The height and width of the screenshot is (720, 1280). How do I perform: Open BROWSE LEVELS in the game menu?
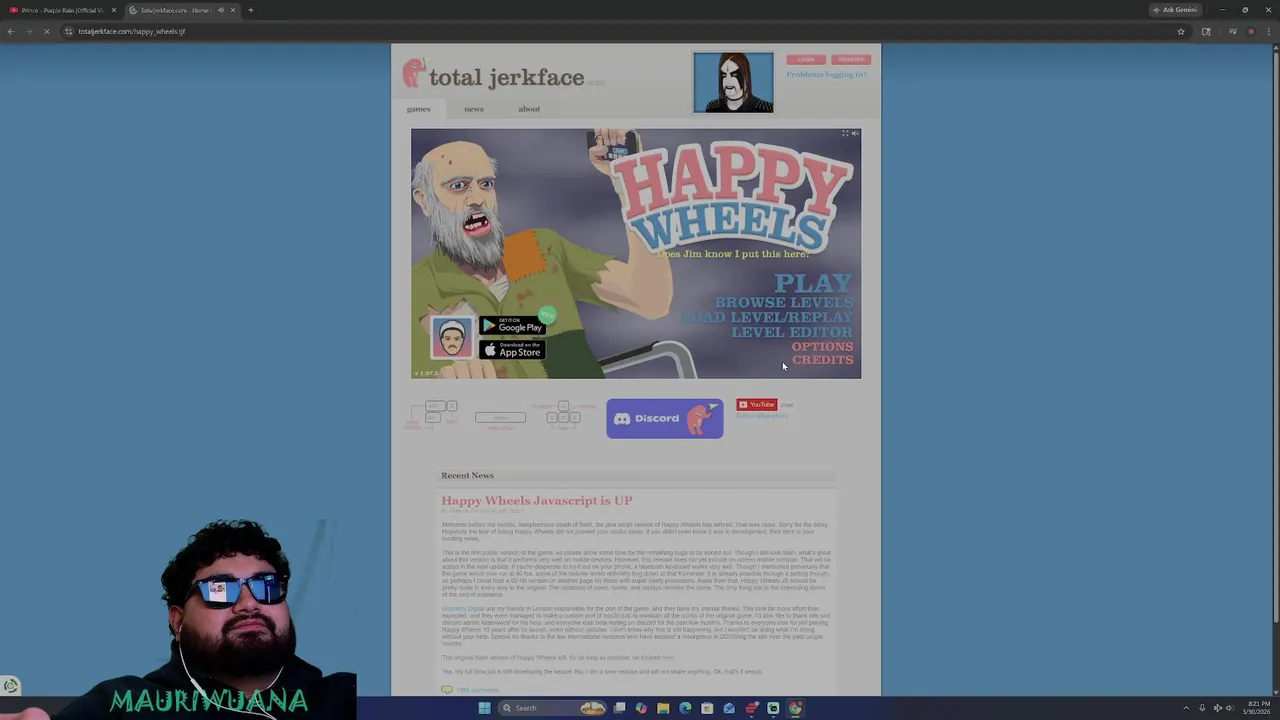click(x=784, y=302)
